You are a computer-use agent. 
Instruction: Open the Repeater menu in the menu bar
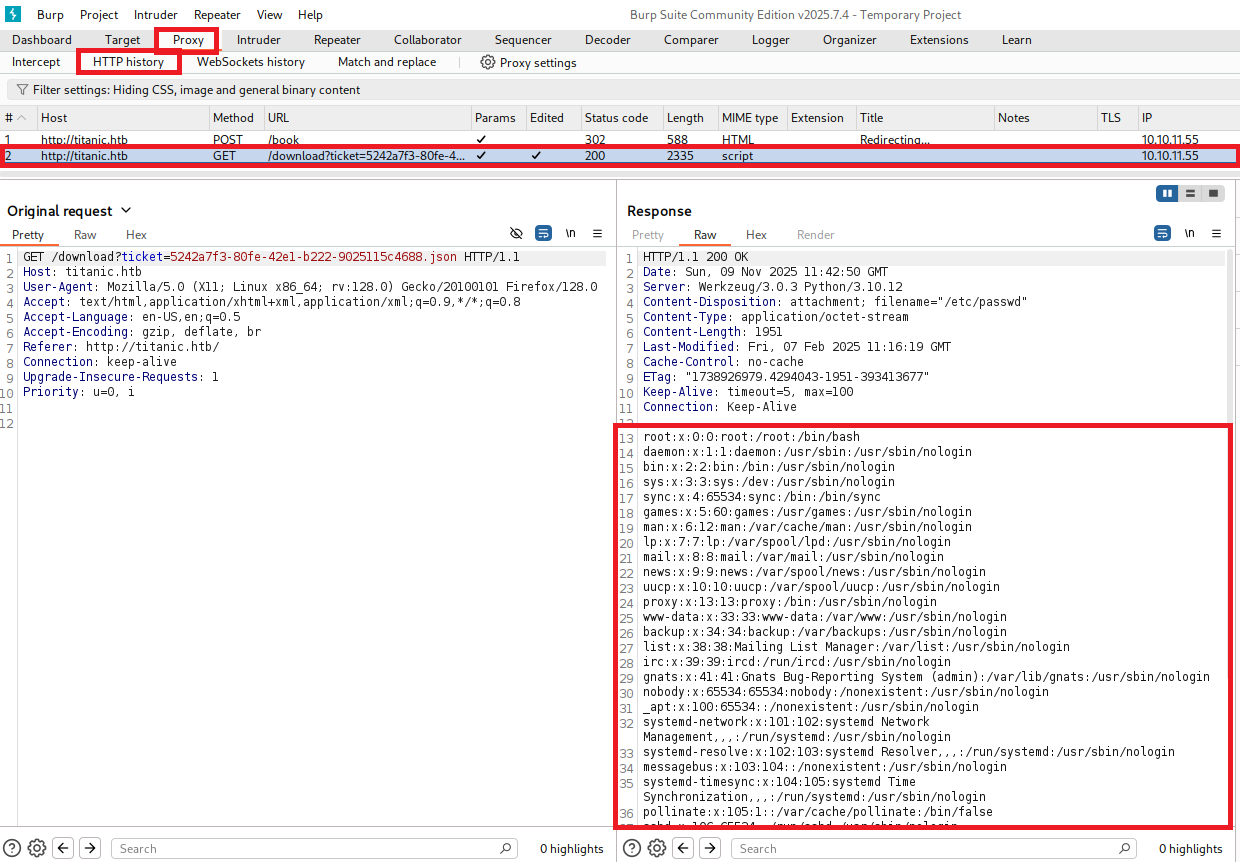tap(217, 15)
